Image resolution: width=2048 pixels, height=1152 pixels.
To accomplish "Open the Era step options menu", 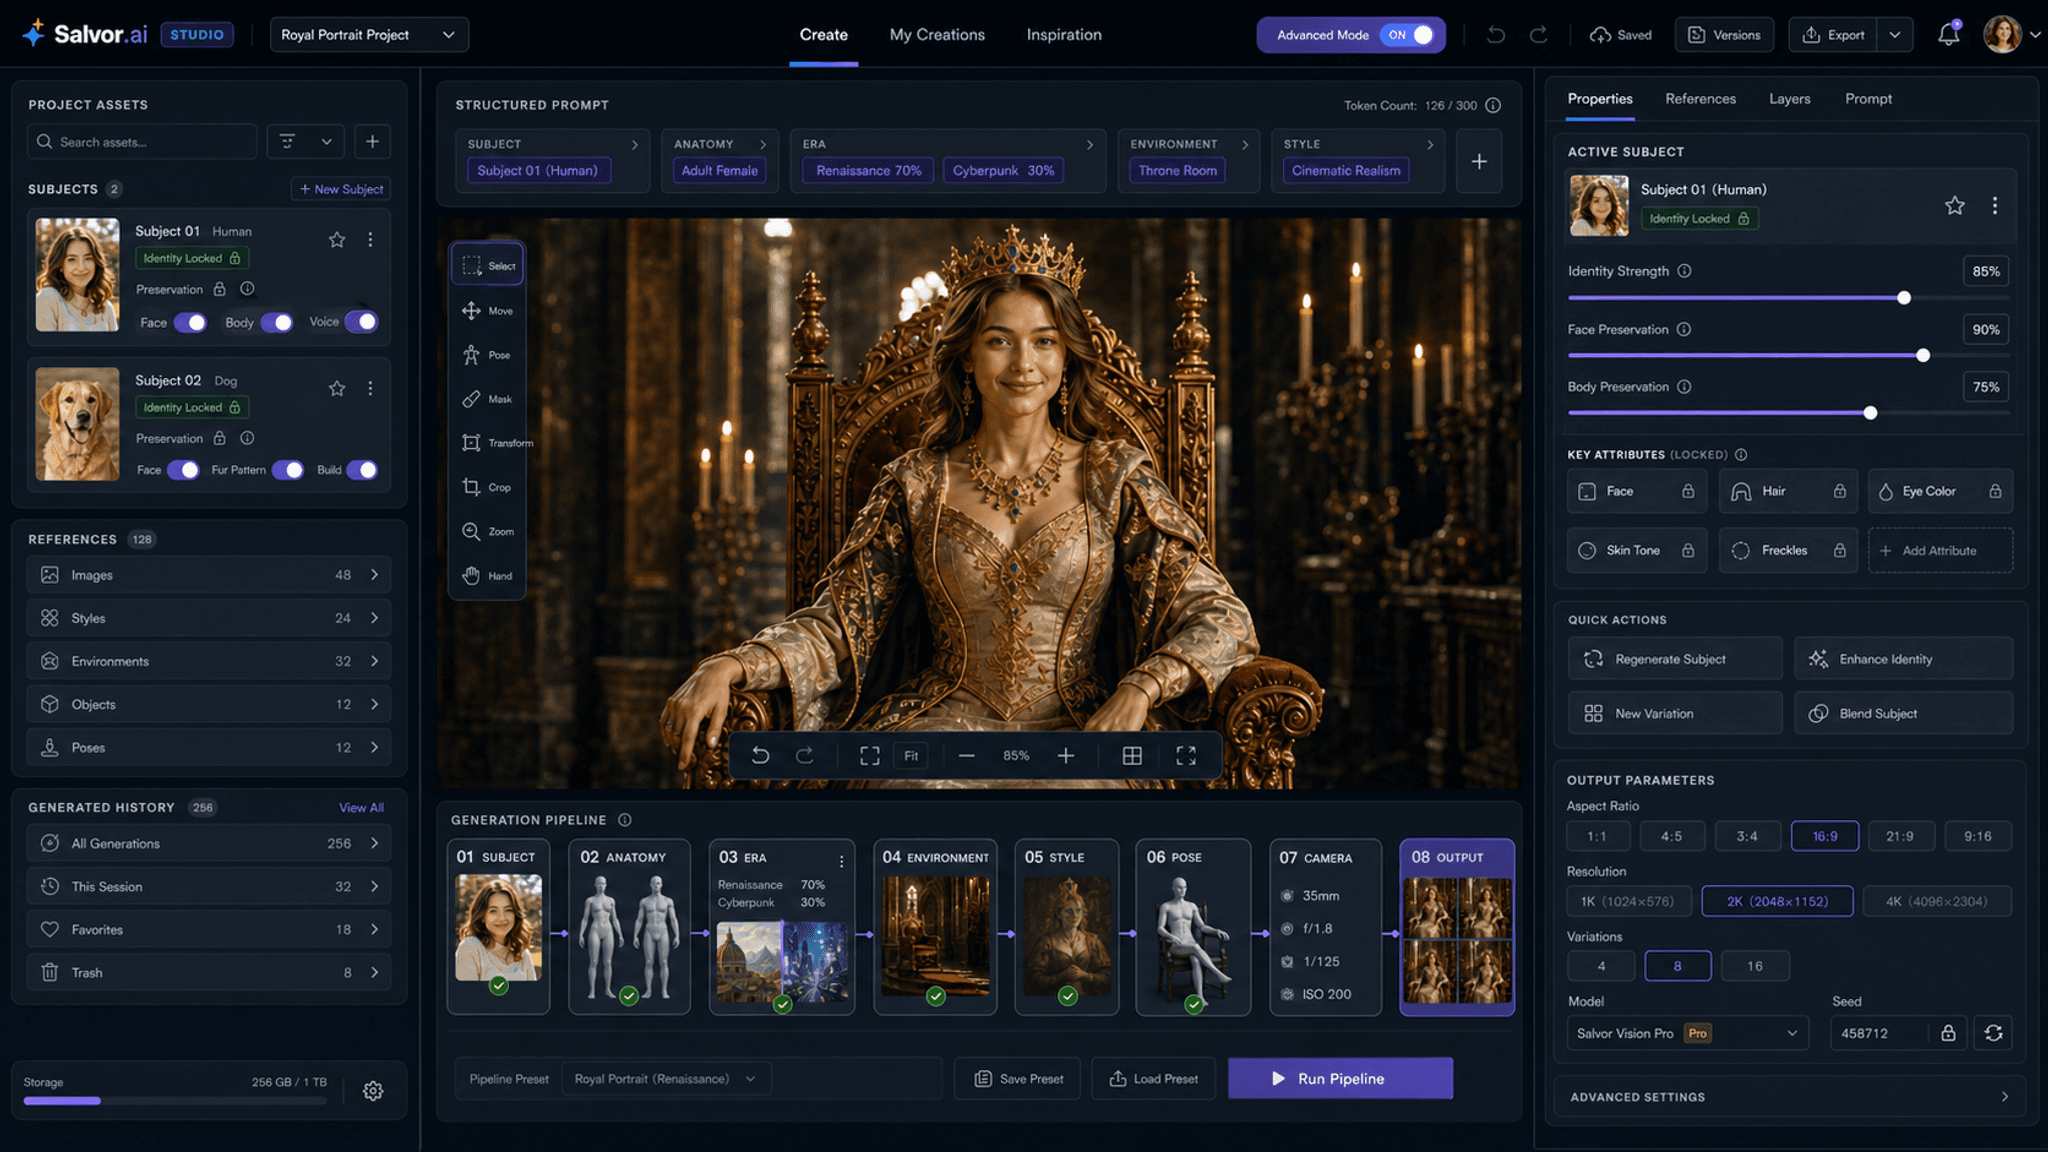I will click(x=842, y=861).
